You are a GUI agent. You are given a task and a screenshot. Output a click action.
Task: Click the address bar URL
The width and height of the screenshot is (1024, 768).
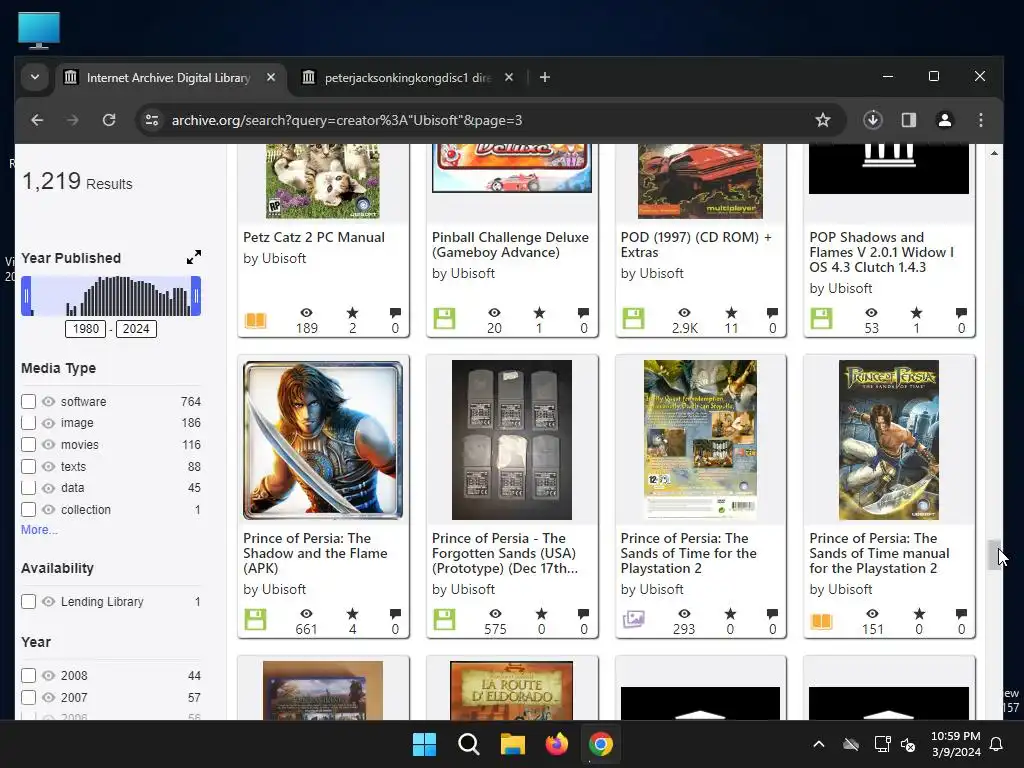pos(347,120)
